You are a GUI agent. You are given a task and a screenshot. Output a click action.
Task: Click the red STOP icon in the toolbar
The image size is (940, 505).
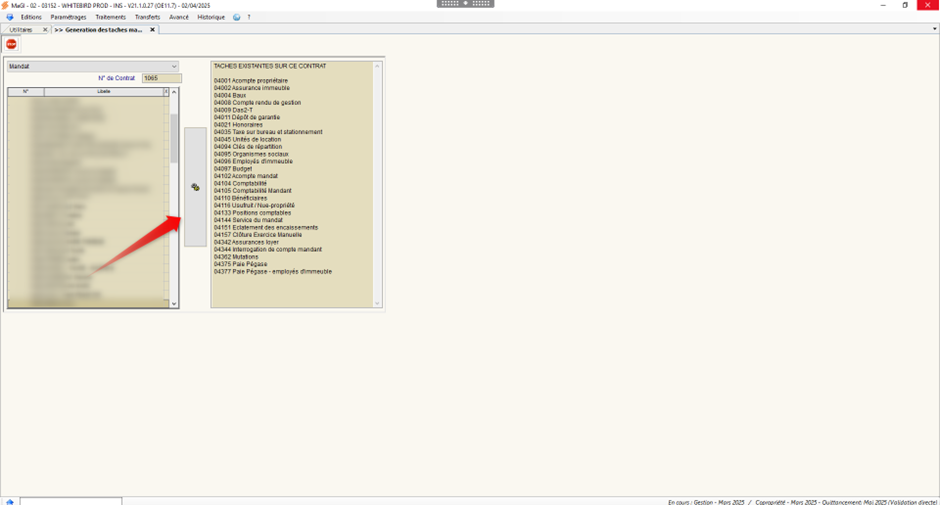tap(11, 44)
